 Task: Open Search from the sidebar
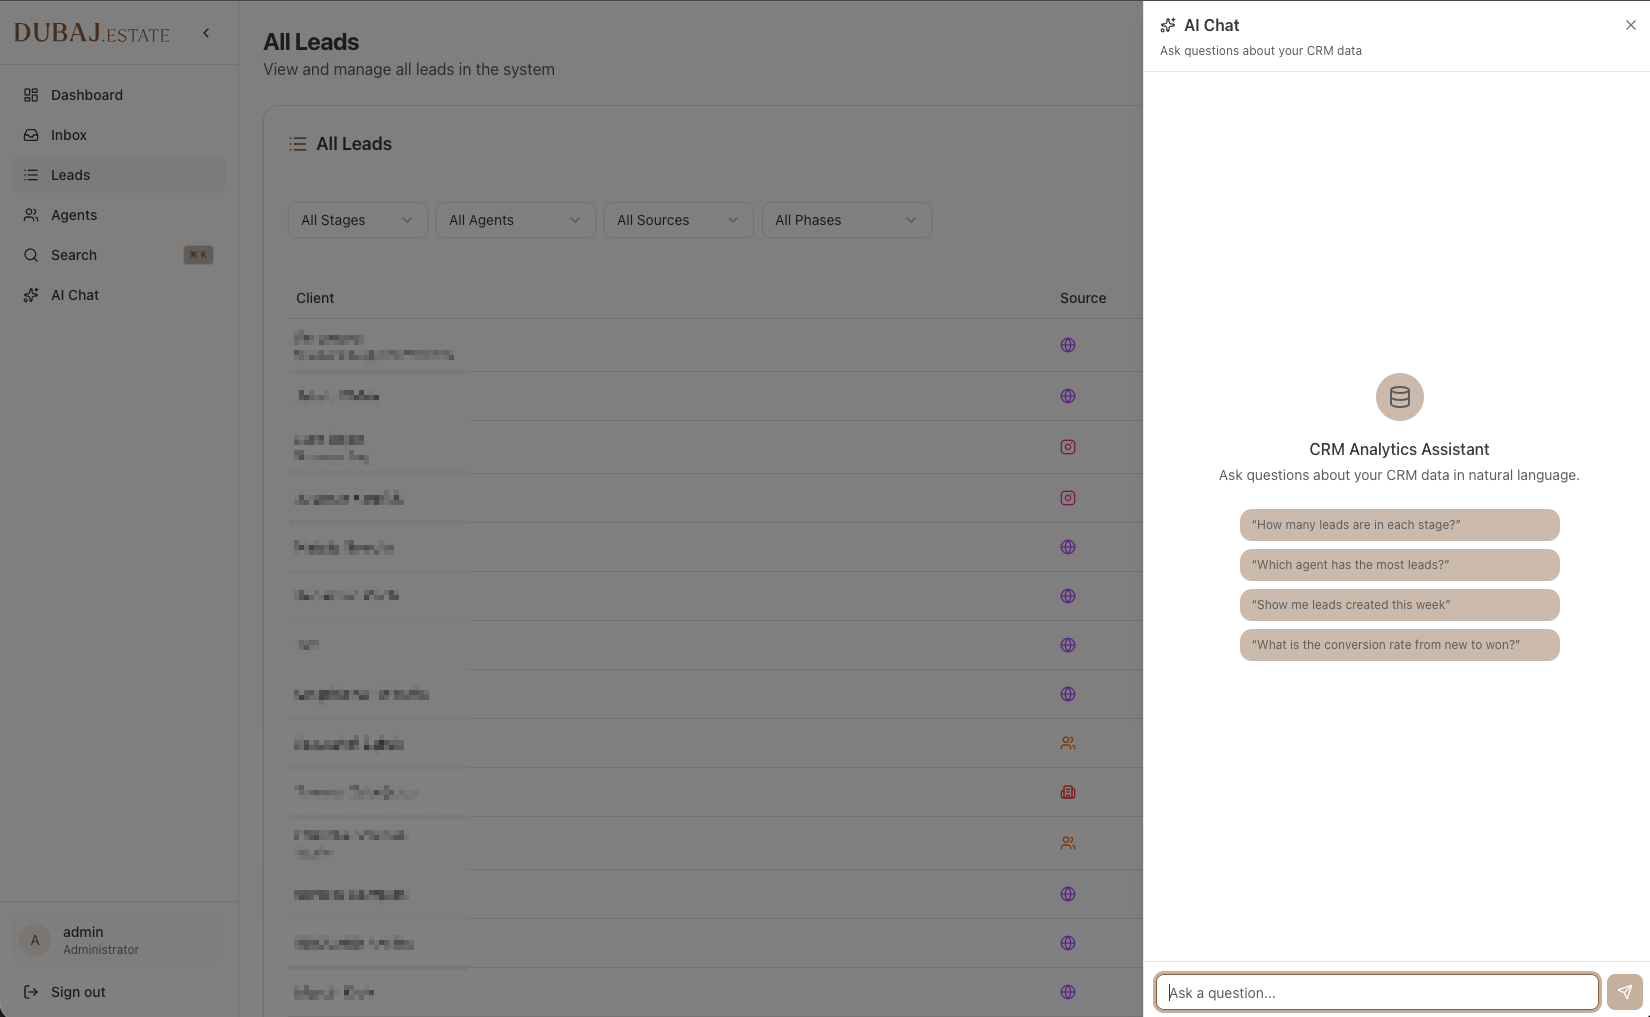pyautogui.click(x=118, y=255)
